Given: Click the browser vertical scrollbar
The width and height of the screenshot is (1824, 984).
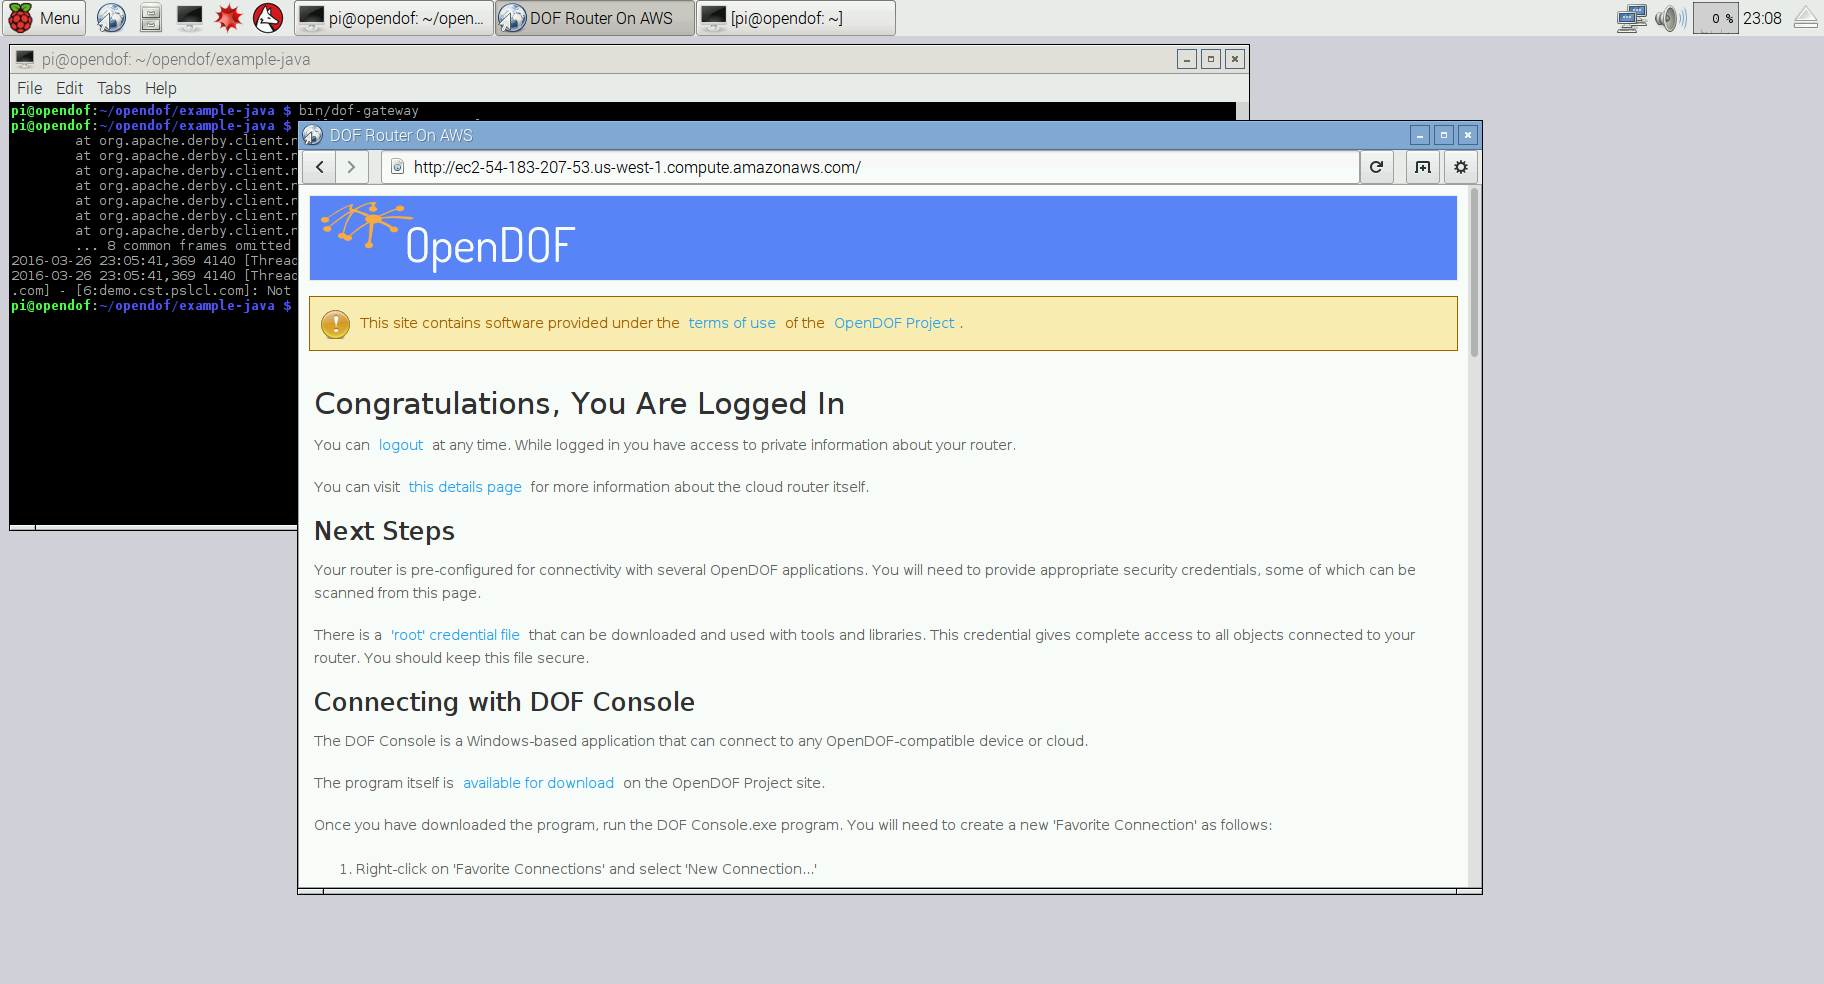Looking at the screenshot, I should point(1474,272).
